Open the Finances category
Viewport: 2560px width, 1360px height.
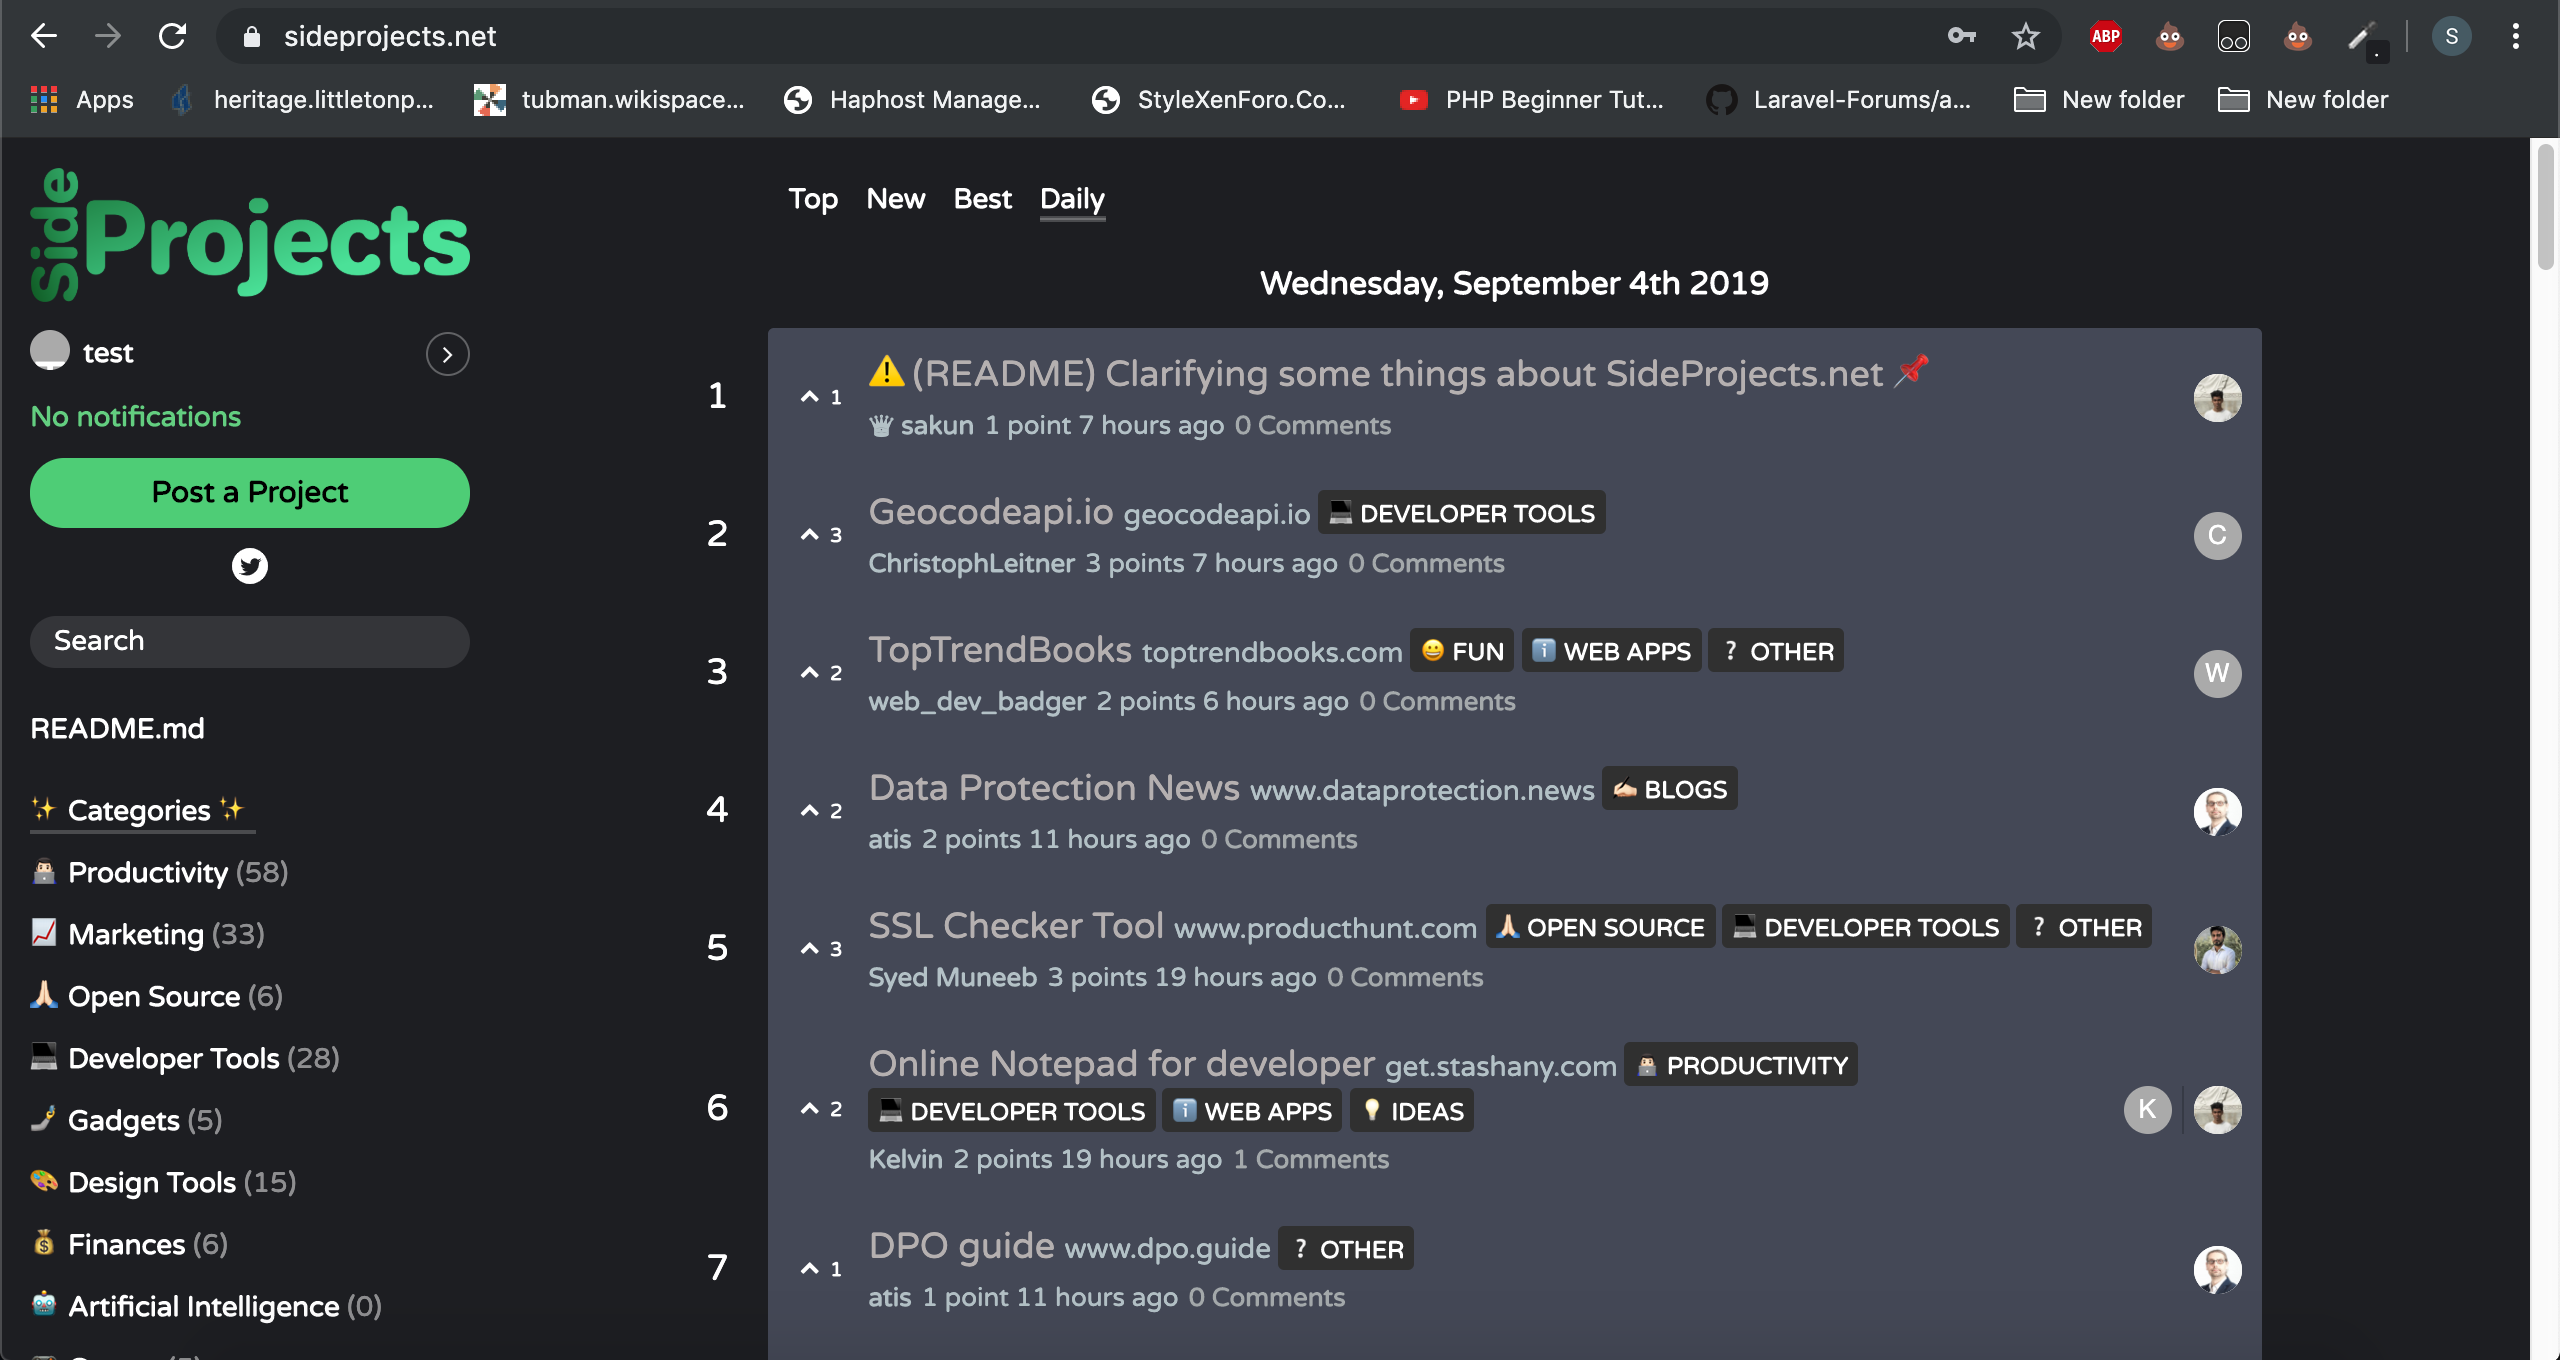129,1245
